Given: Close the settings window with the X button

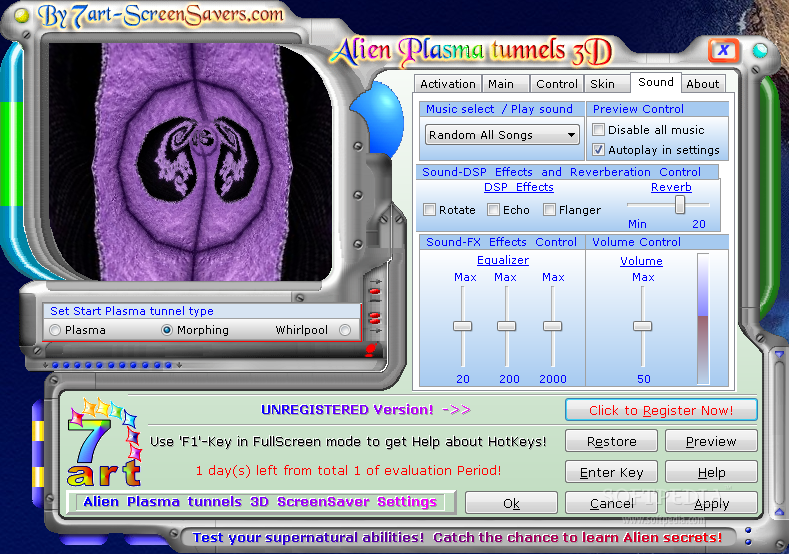Looking at the screenshot, I should (x=724, y=50).
